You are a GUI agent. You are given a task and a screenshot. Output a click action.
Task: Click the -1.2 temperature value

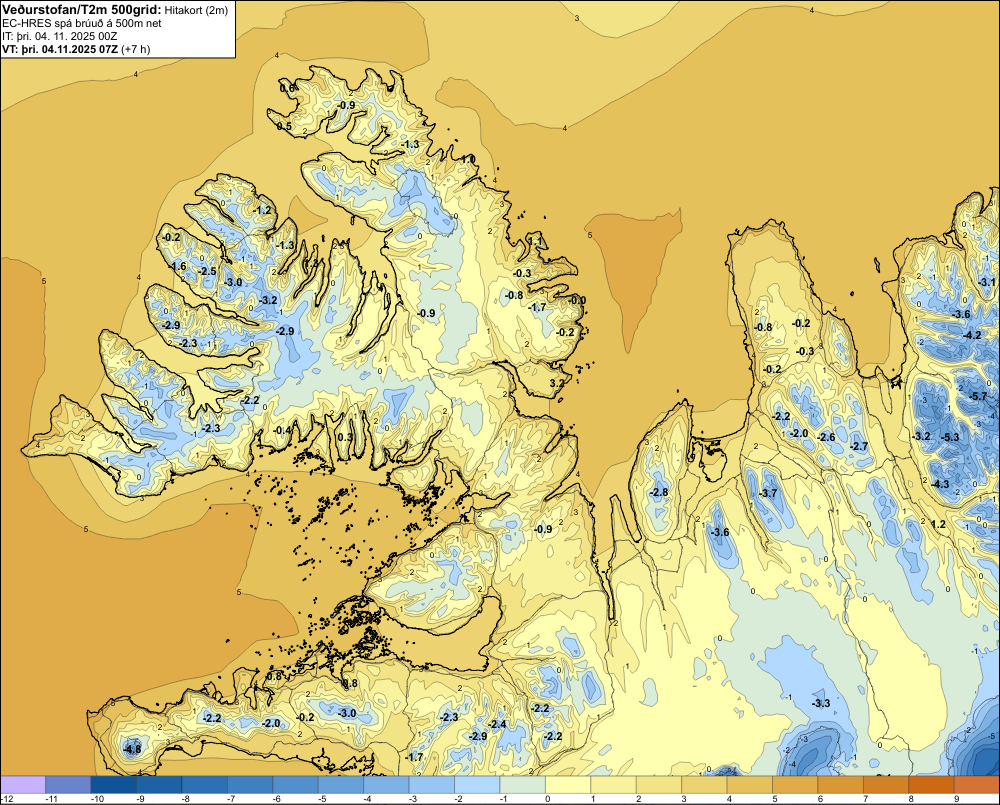262,210
